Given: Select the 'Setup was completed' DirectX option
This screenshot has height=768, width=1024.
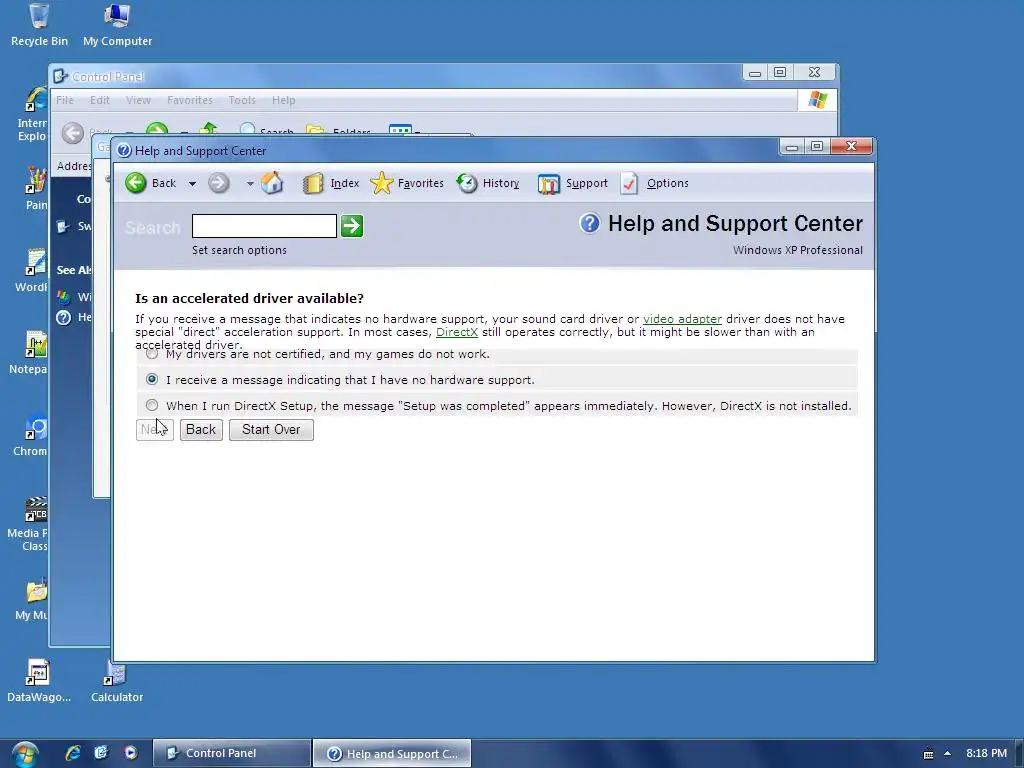Looking at the screenshot, I should point(152,406).
